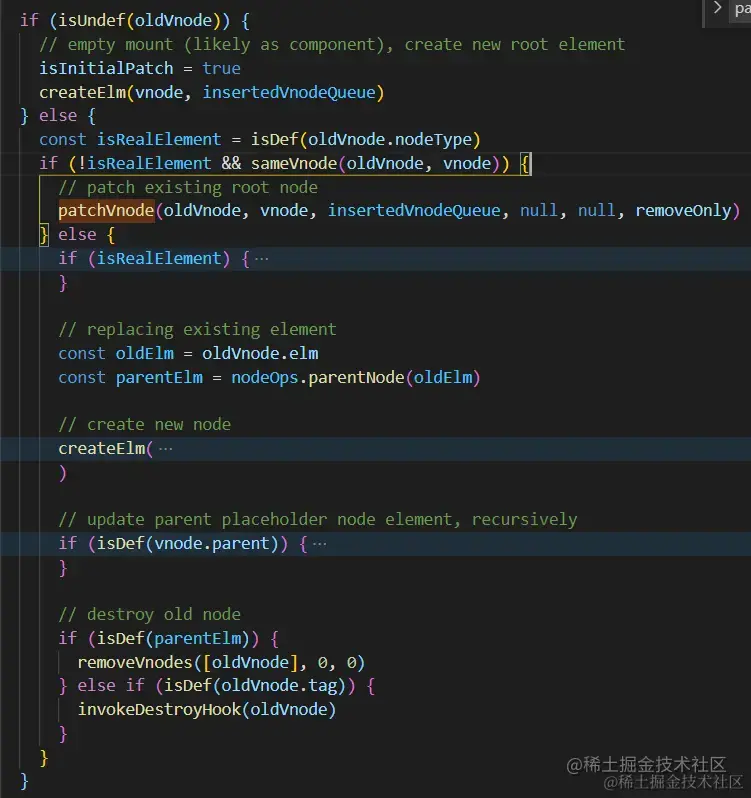This screenshot has height=798, width=751.
Task: Click the 'destroy old node' comment line
Action: click(149, 615)
